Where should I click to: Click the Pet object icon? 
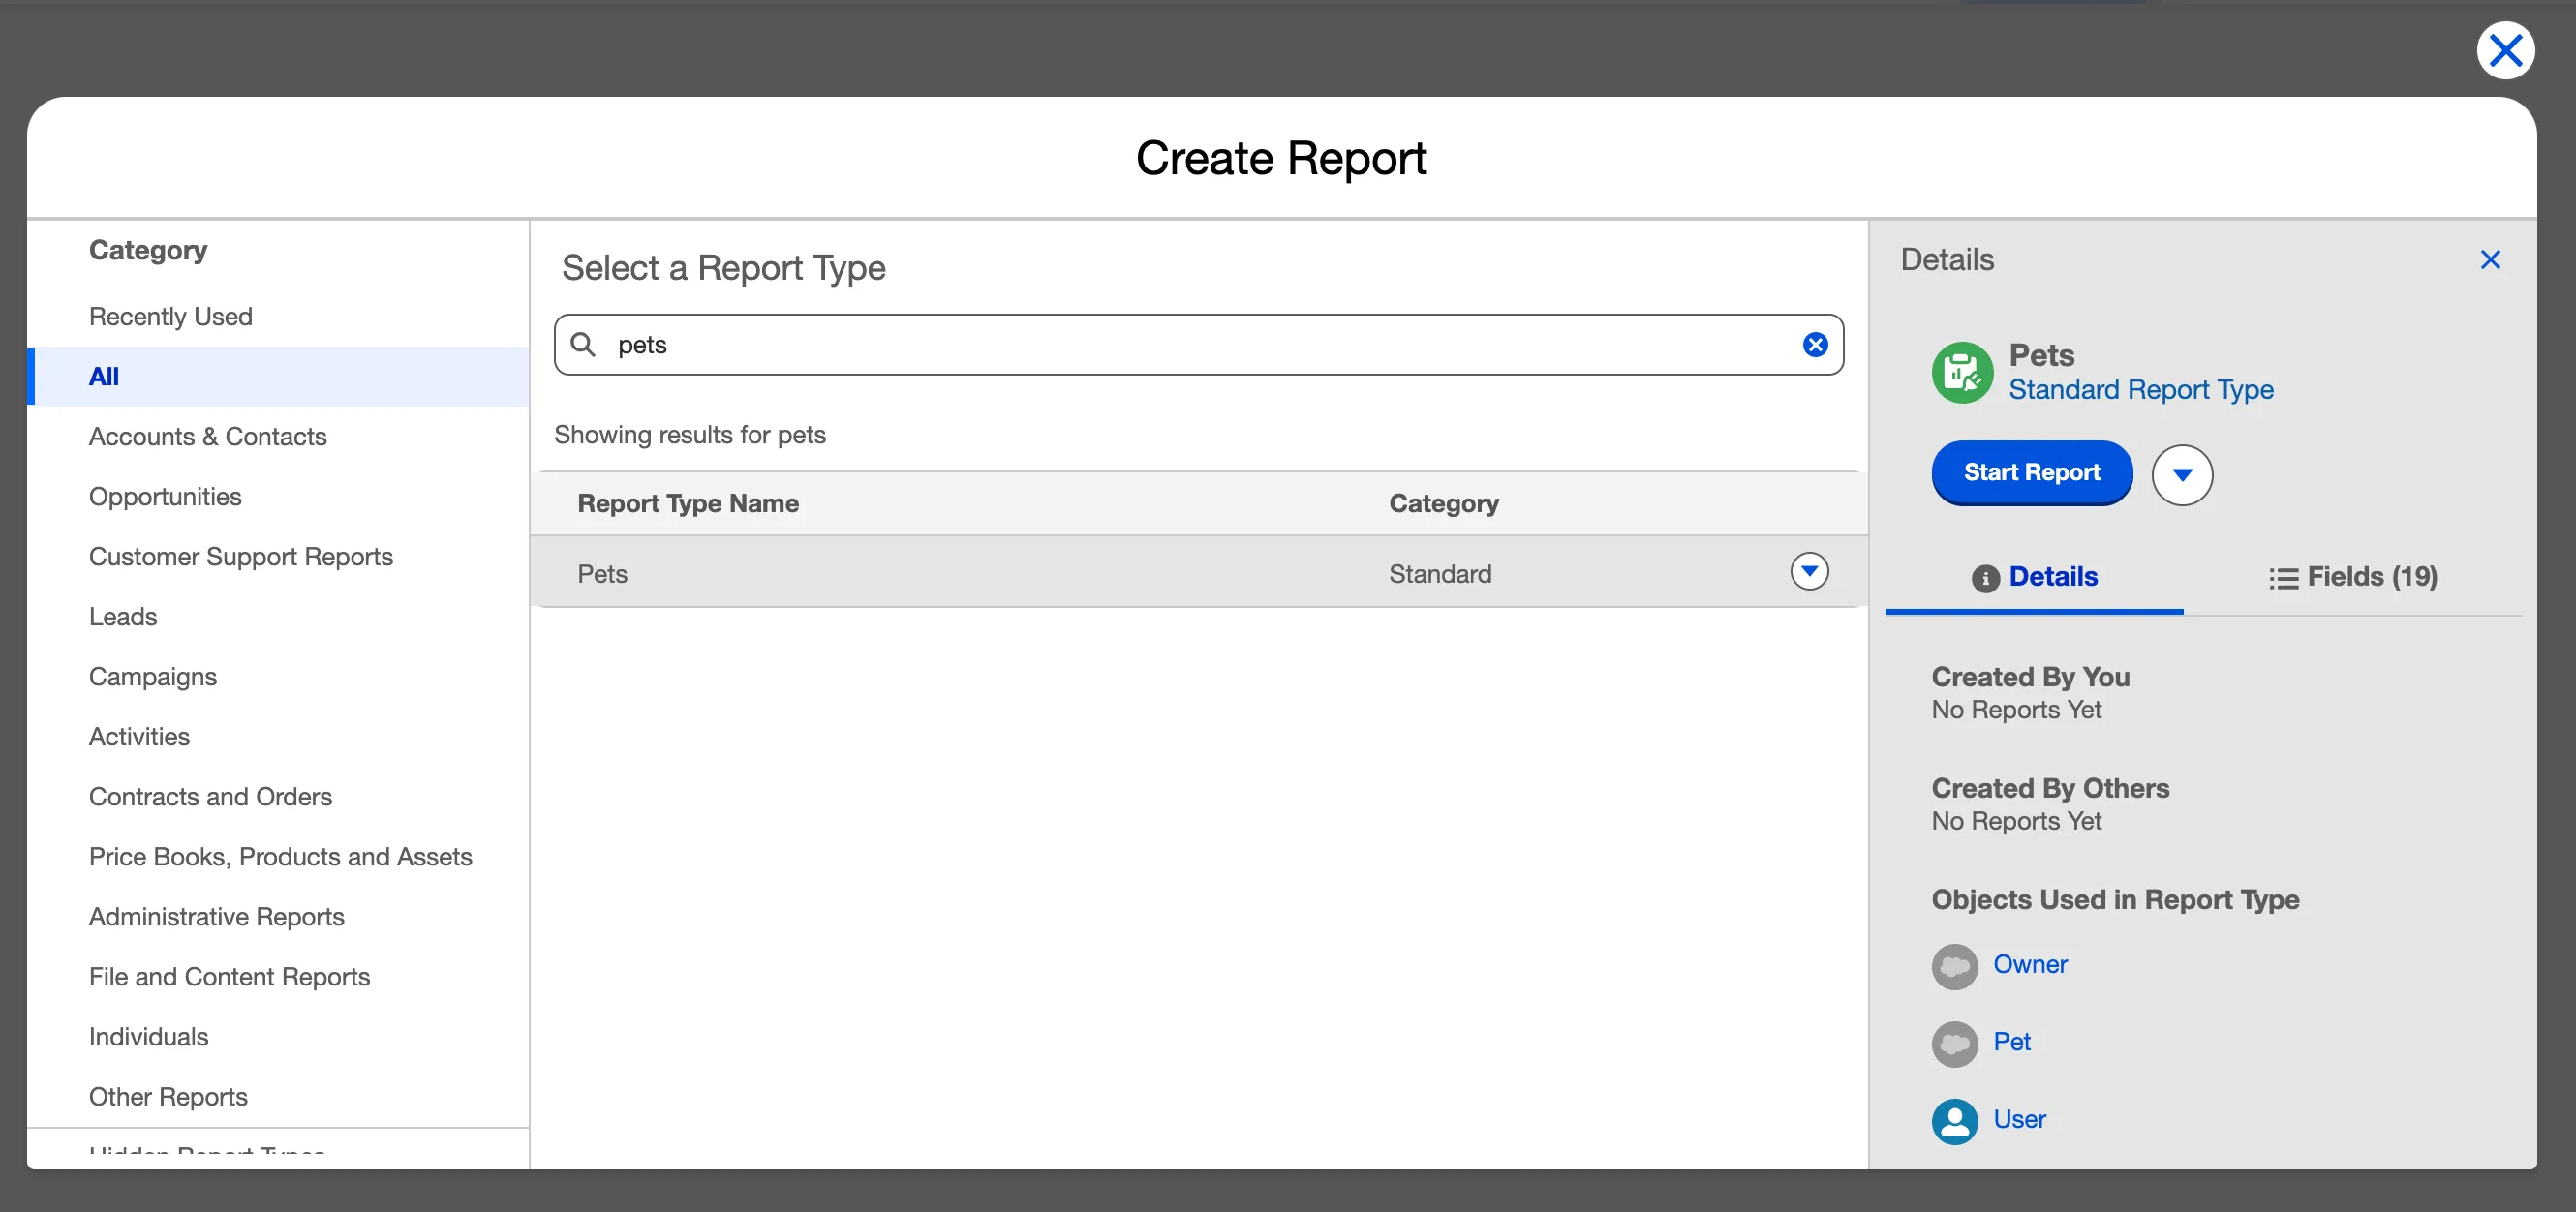pos(1954,1043)
